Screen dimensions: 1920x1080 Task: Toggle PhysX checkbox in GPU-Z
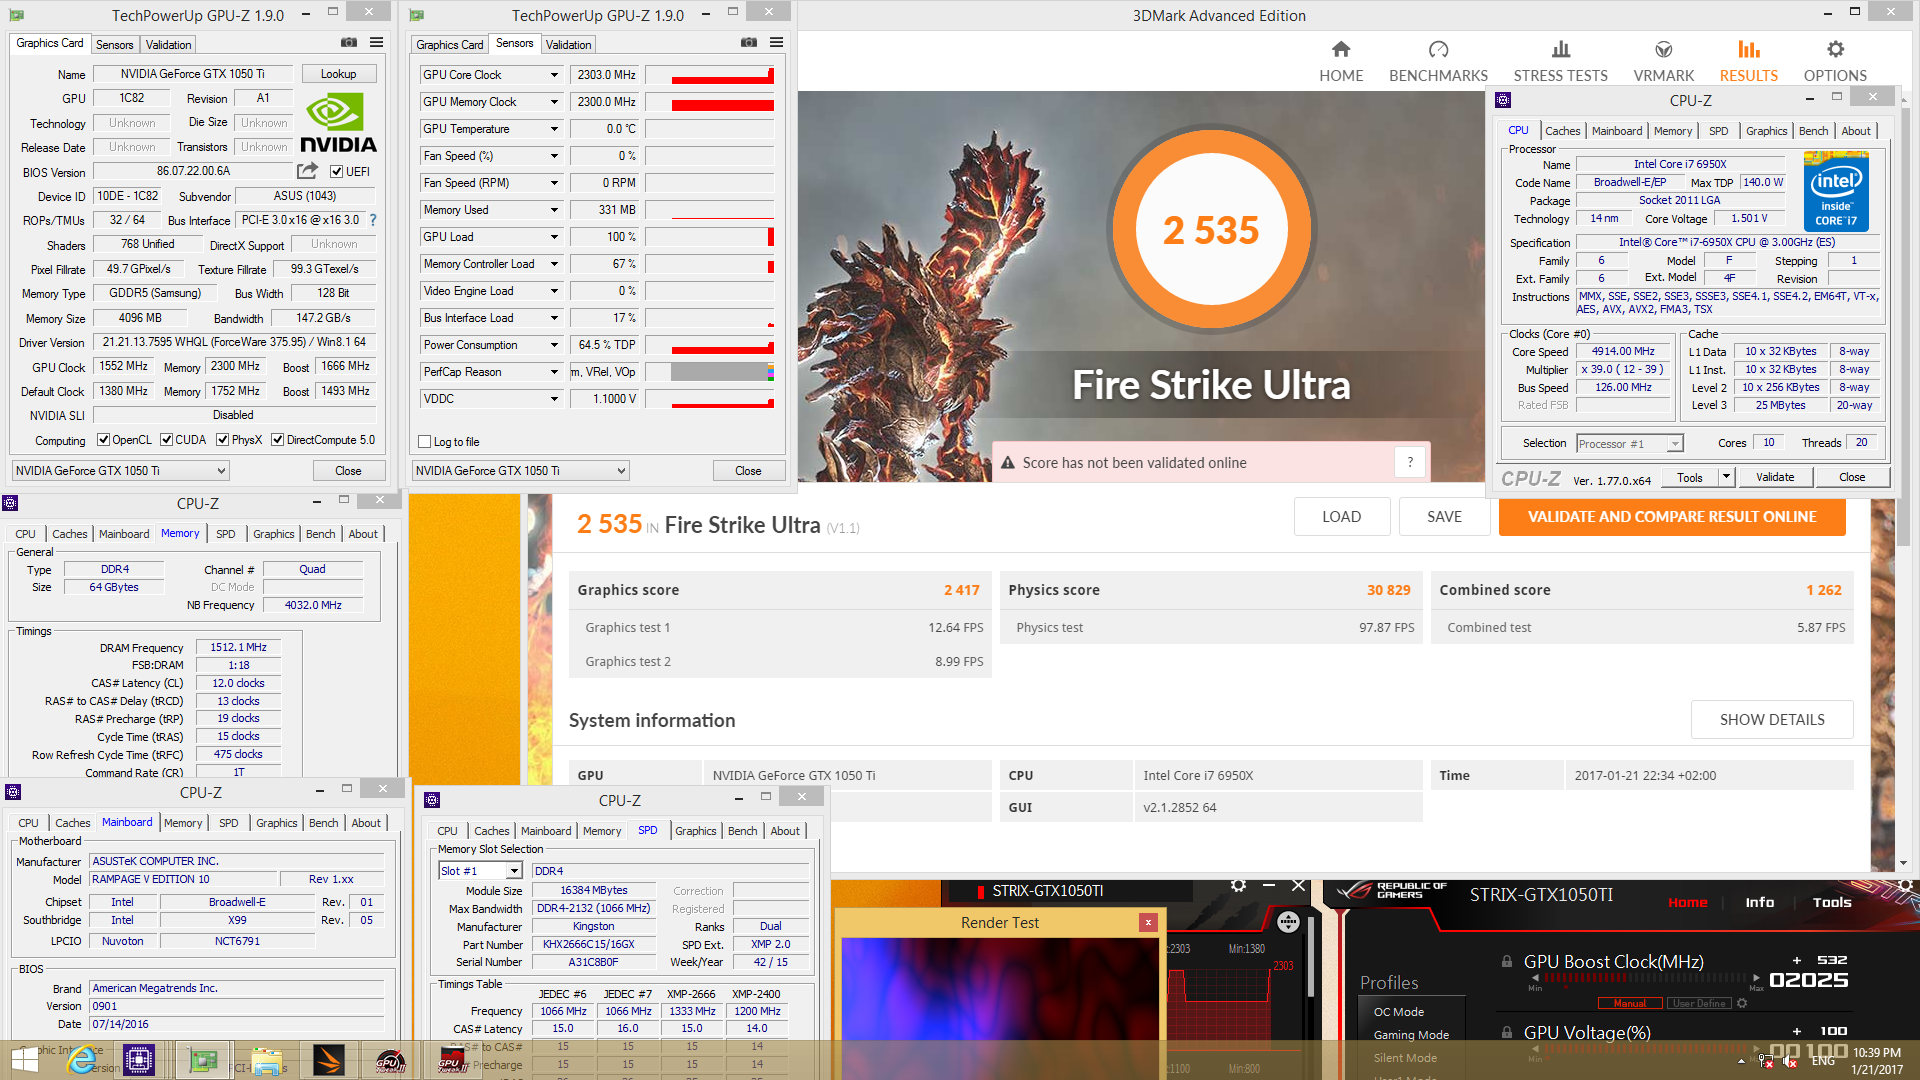pos(223,440)
